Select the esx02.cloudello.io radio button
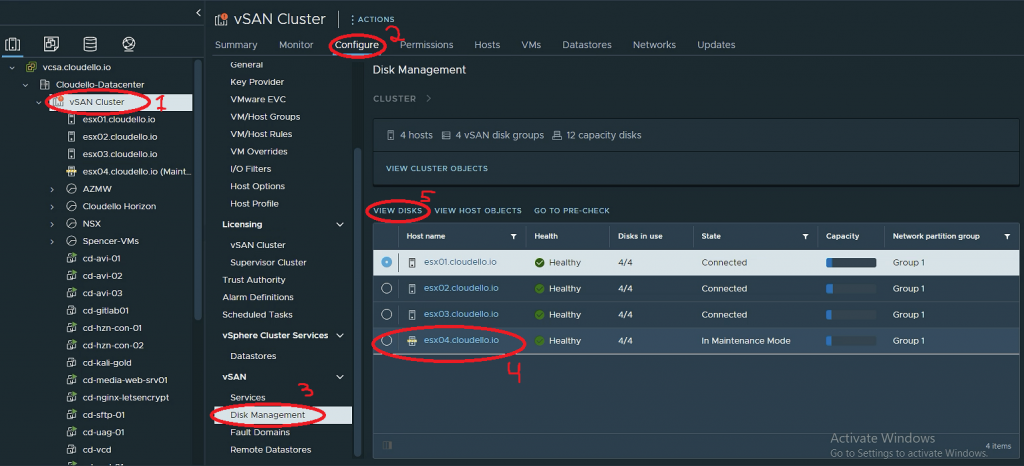This screenshot has width=1024, height=466. click(387, 288)
